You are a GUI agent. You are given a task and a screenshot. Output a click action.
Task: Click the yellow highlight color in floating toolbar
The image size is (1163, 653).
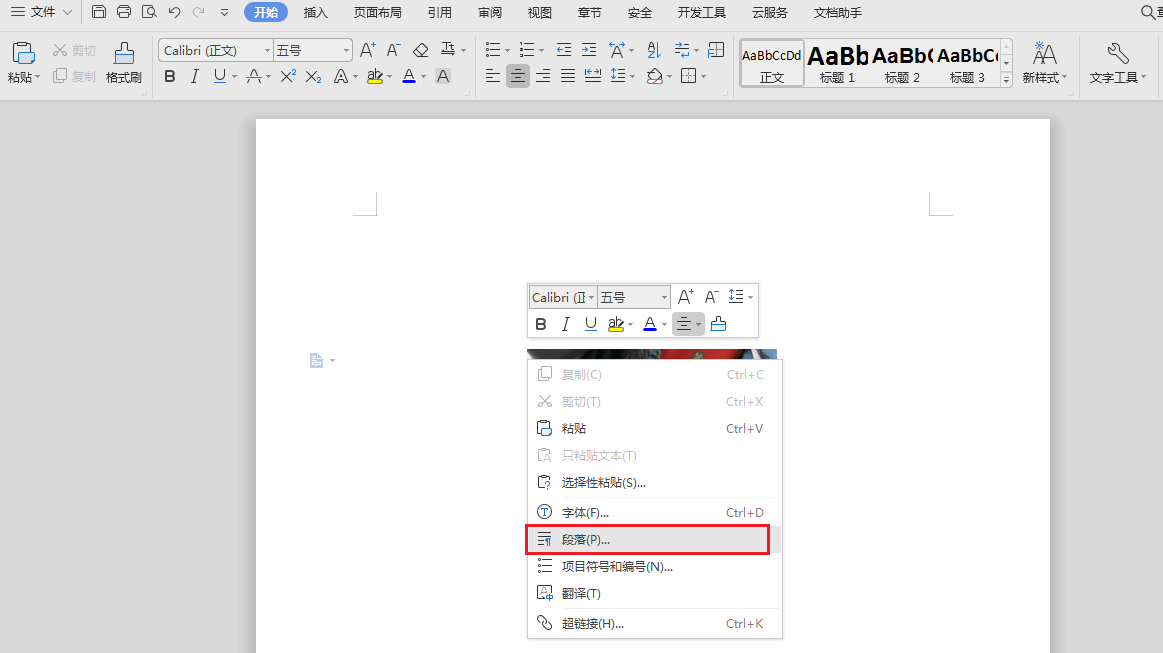pyautogui.click(x=616, y=324)
